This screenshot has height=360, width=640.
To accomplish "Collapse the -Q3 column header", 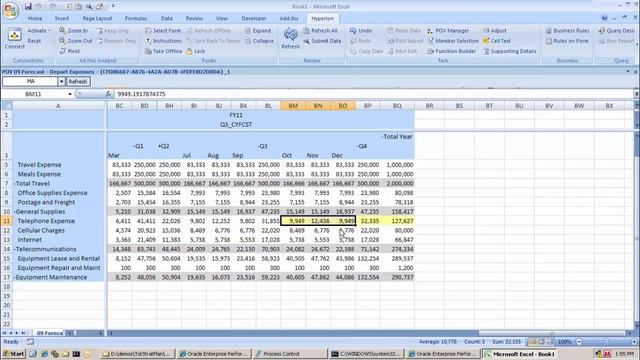I will click(262, 146).
